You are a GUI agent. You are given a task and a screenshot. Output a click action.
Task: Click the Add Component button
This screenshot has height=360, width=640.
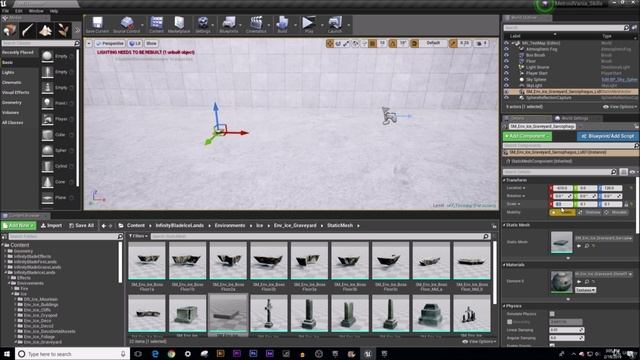pyautogui.click(x=527, y=136)
